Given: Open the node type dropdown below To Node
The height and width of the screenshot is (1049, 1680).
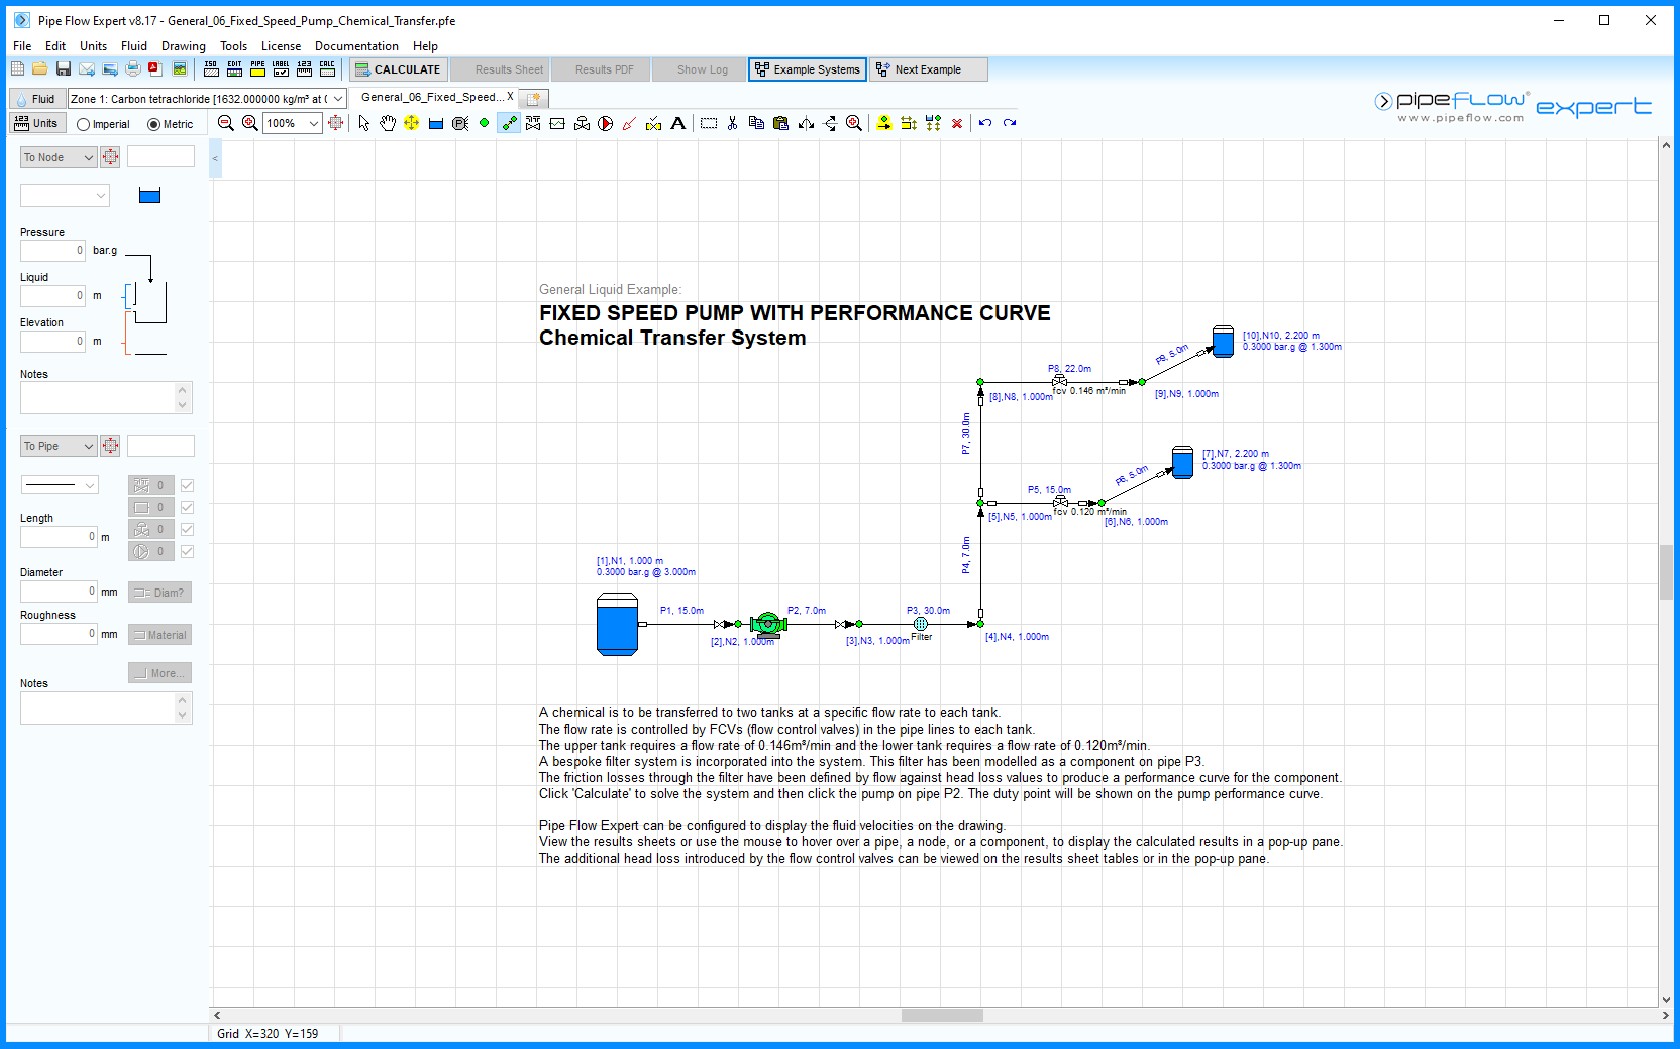Looking at the screenshot, I should [65, 196].
